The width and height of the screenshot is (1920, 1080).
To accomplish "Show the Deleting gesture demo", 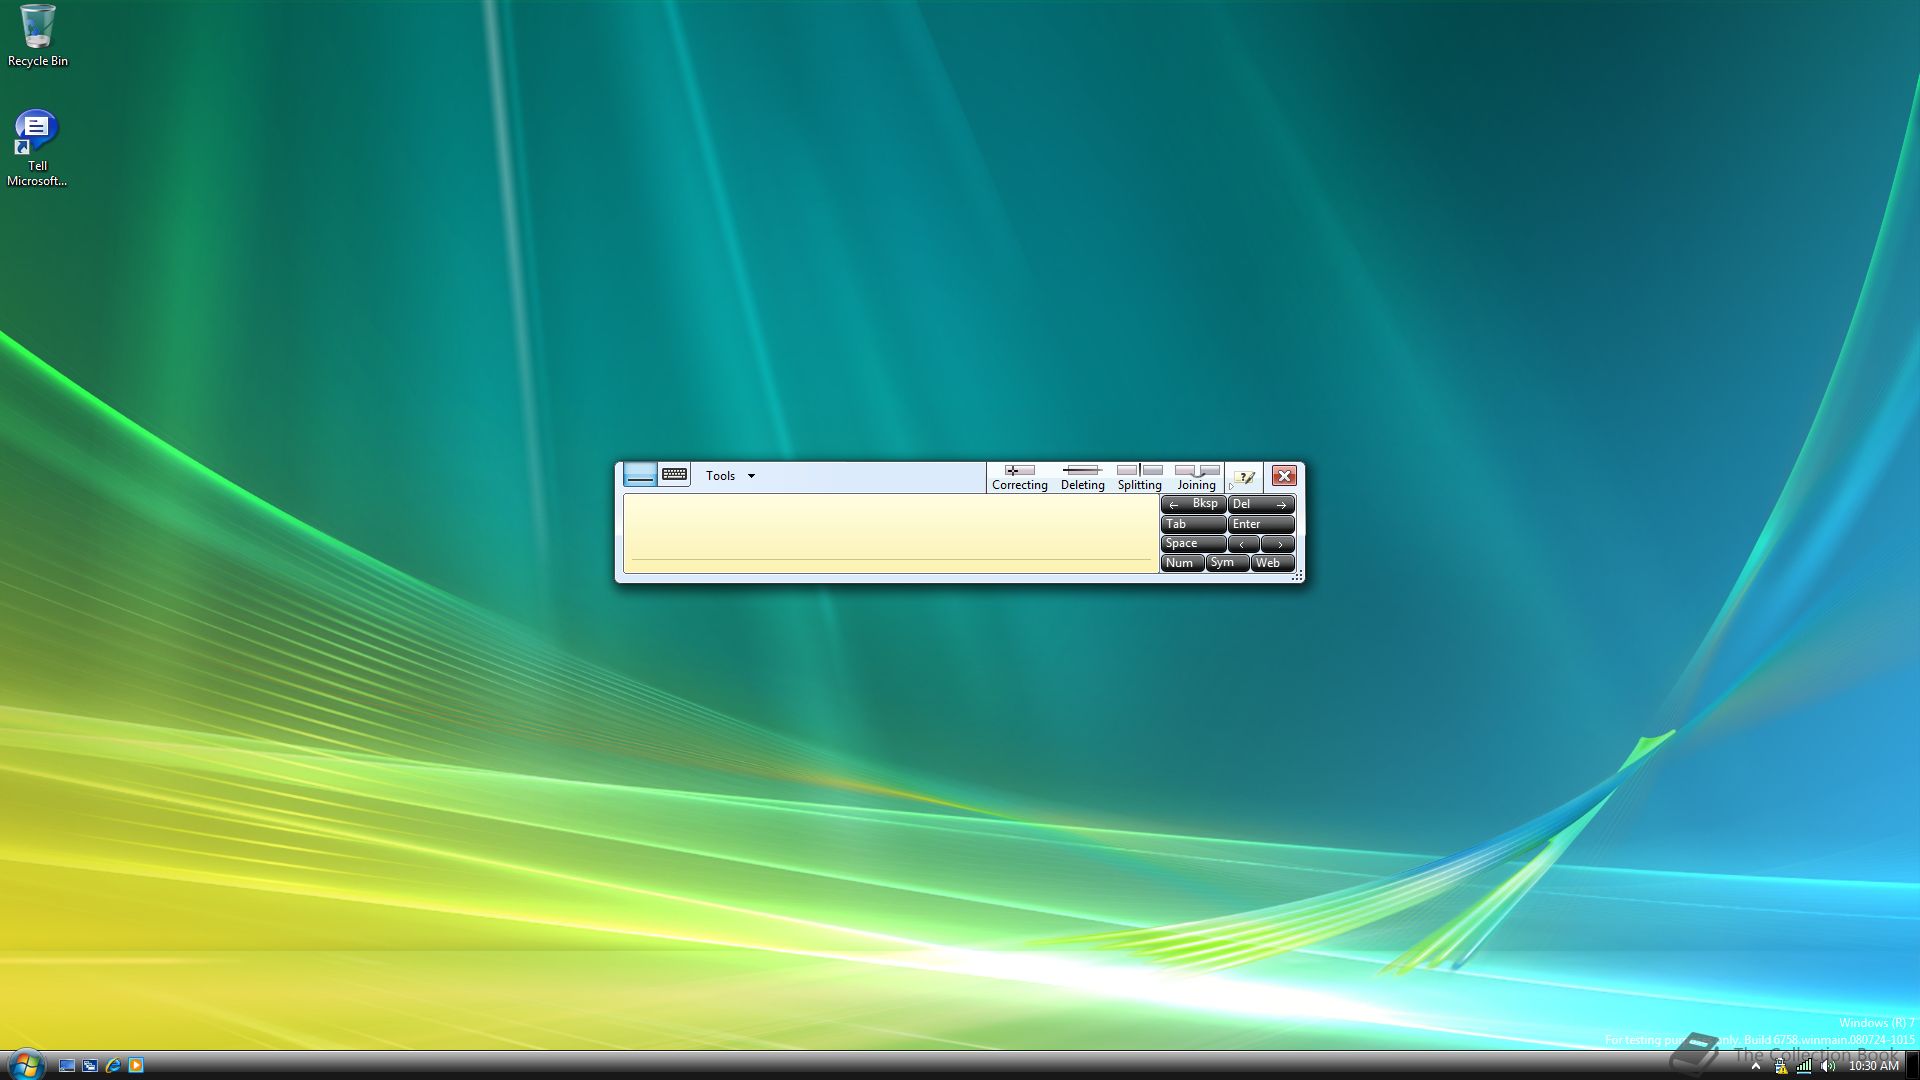I will coord(1082,478).
